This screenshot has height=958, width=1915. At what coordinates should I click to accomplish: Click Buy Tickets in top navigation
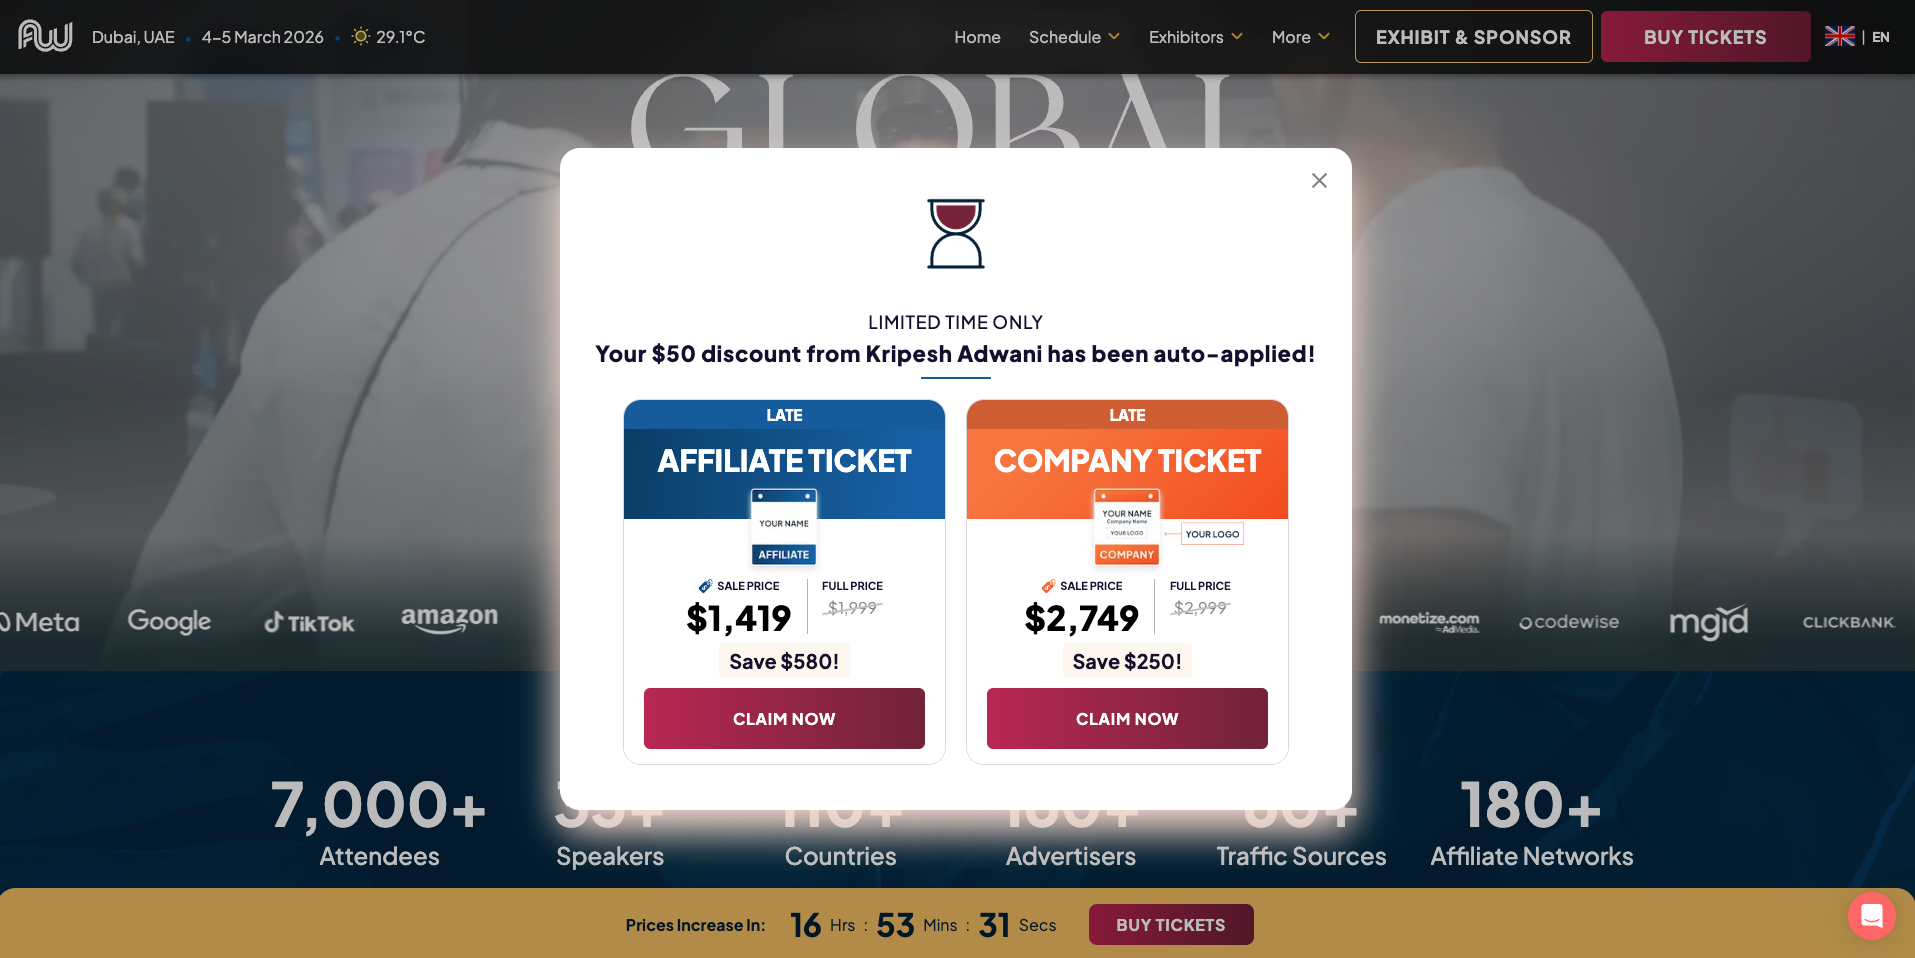[x=1705, y=37]
